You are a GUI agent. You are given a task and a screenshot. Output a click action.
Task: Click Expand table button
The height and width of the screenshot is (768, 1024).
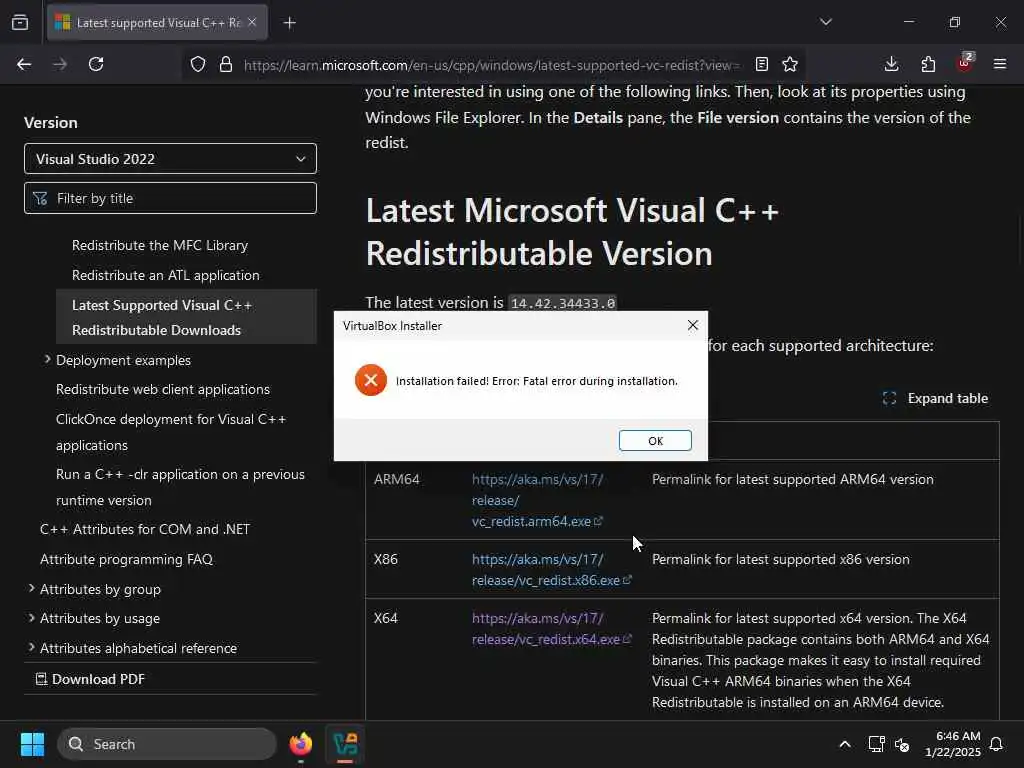tap(935, 398)
